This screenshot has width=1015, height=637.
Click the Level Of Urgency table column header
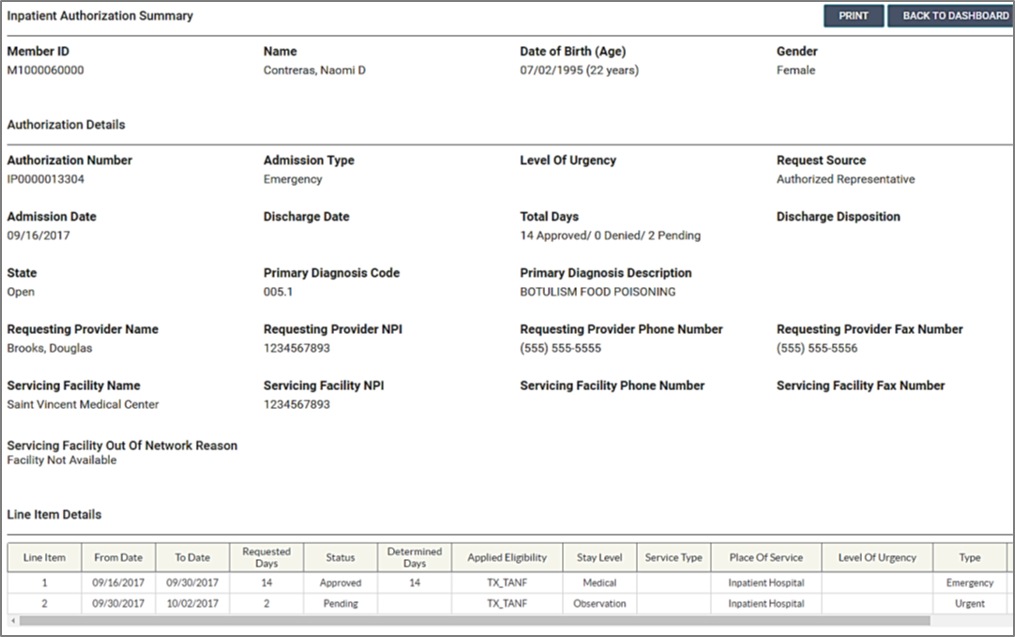coord(877,558)
